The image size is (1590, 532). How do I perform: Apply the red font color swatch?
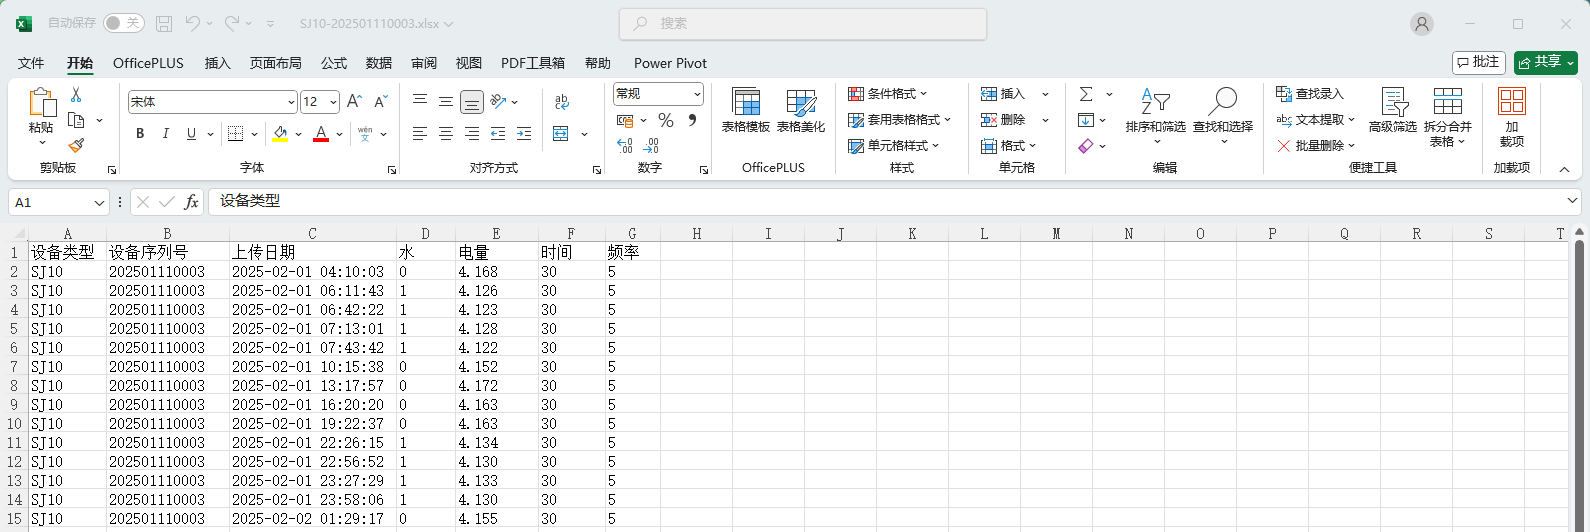coord(321,134)
